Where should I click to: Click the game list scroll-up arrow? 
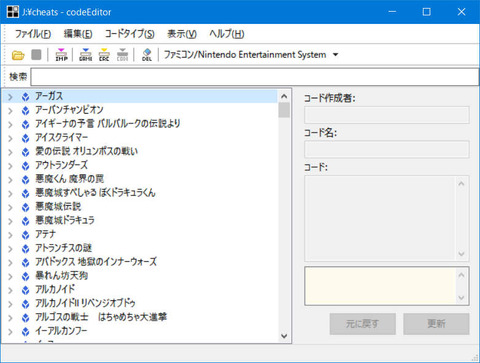click(284, 96)
